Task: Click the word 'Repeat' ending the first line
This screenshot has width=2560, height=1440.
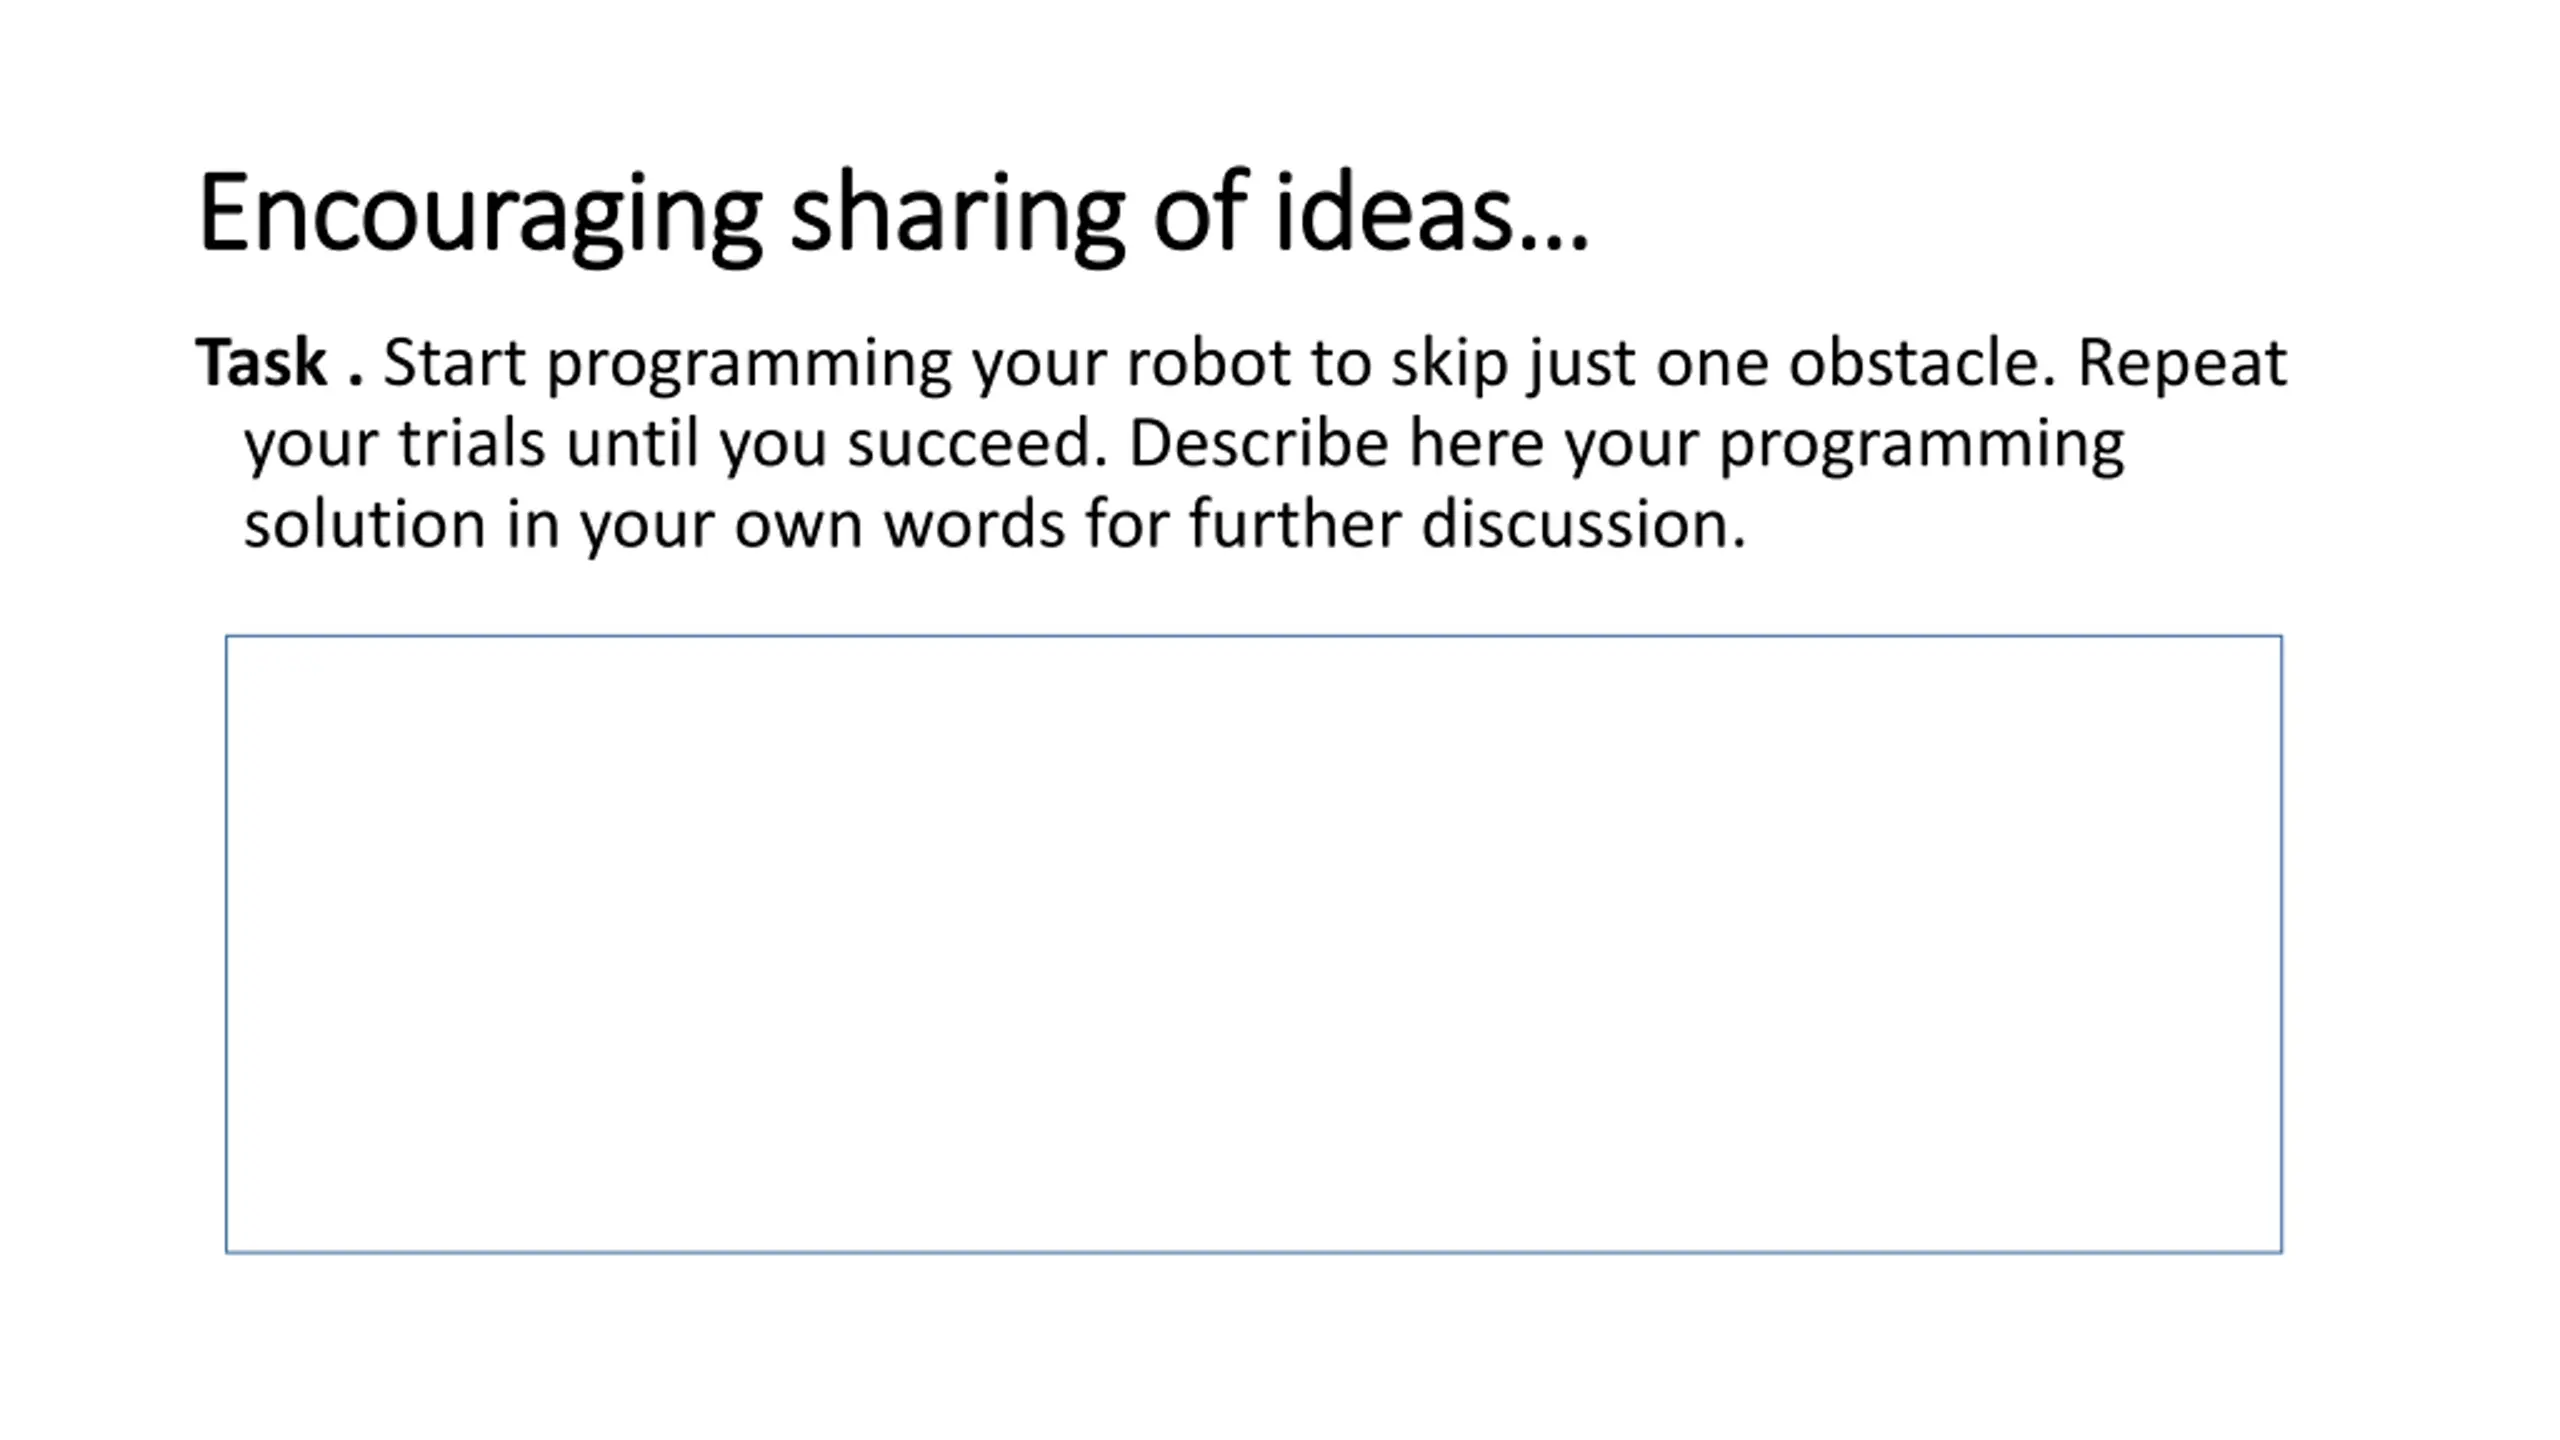Action: tap(2182, 364)
